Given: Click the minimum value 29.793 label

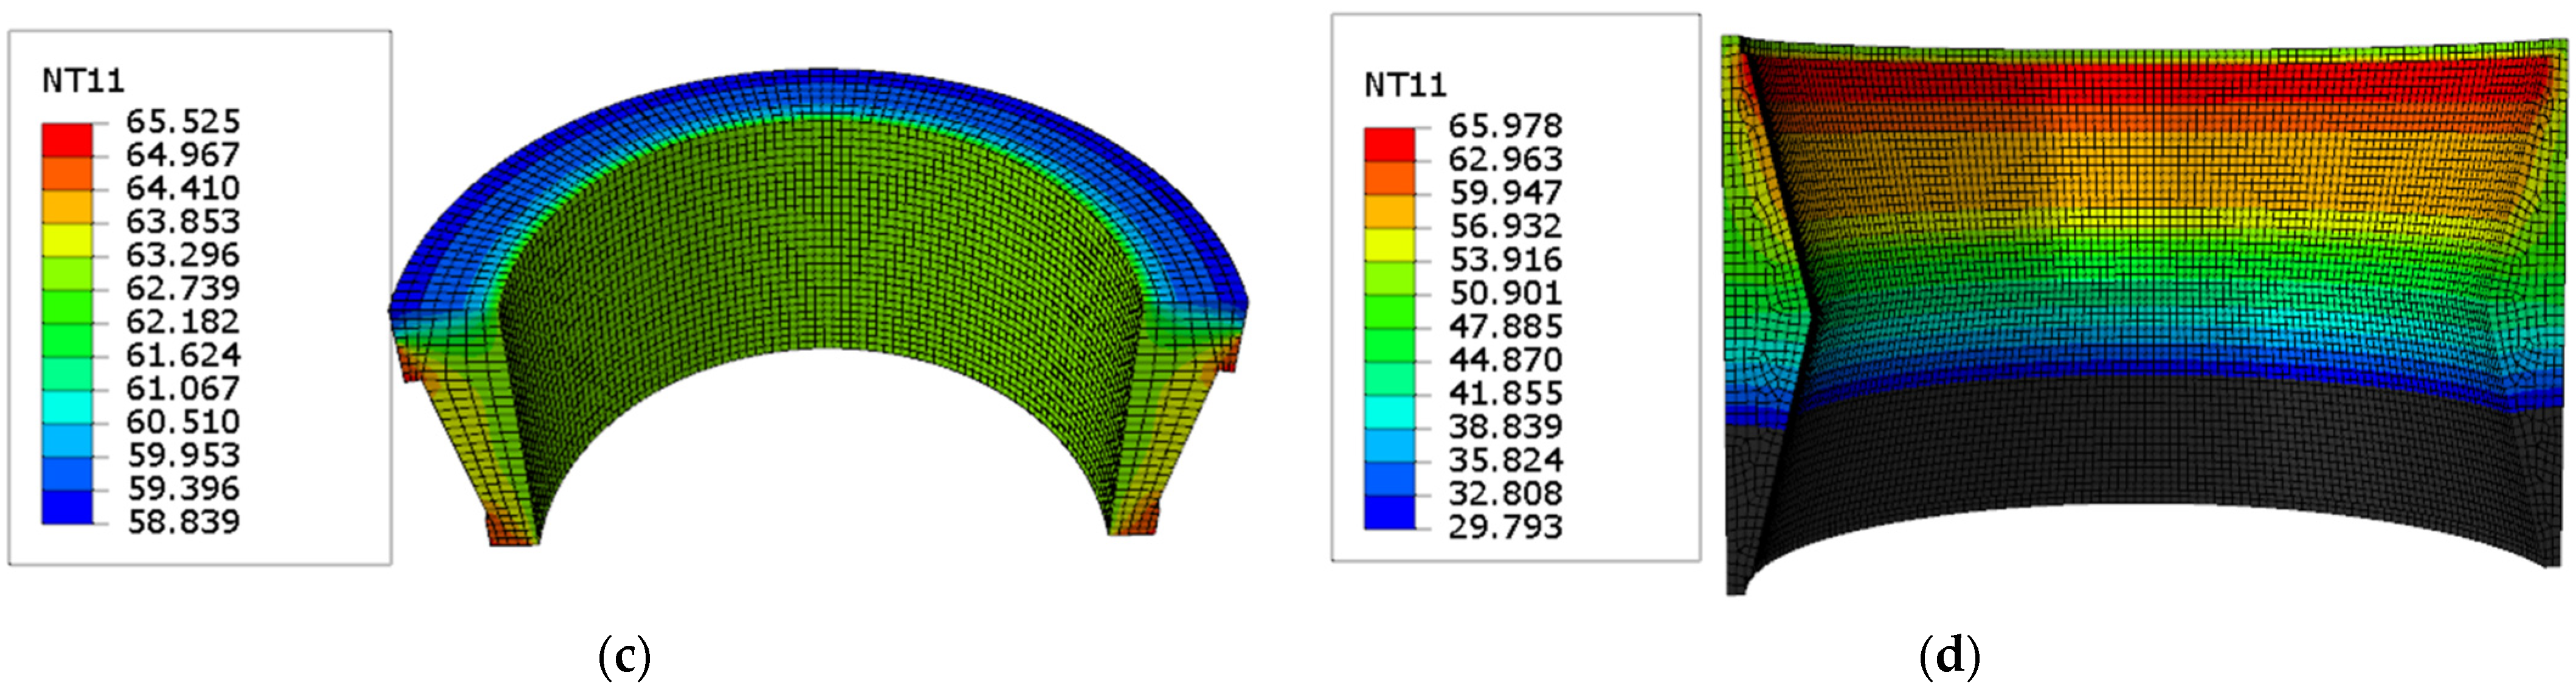Looking at the screenshot, I should (x=1505, y=526).
